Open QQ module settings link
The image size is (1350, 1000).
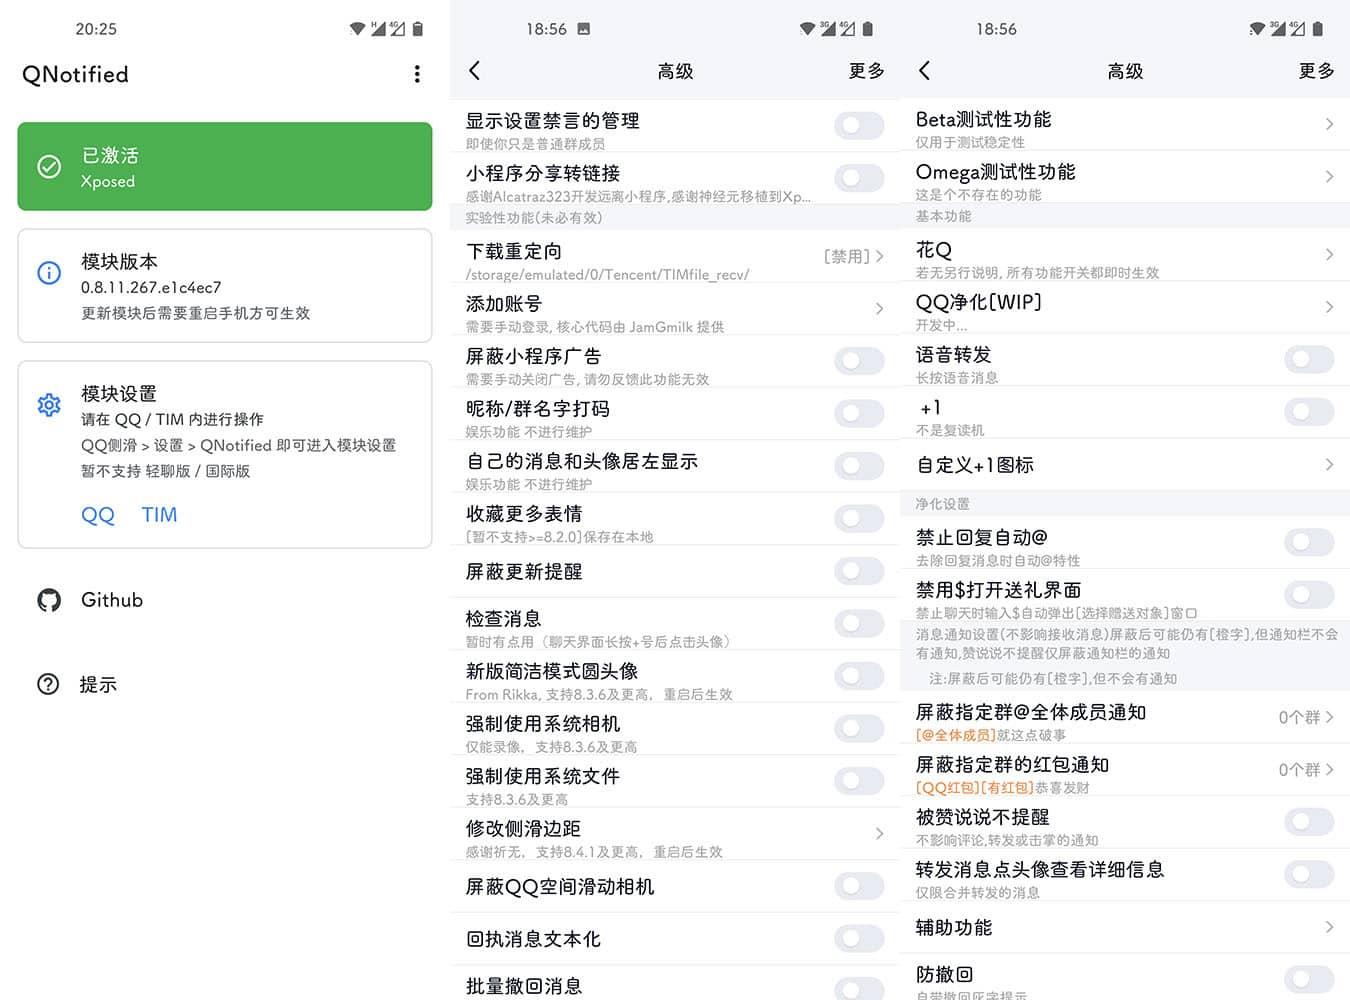(97, 515)
